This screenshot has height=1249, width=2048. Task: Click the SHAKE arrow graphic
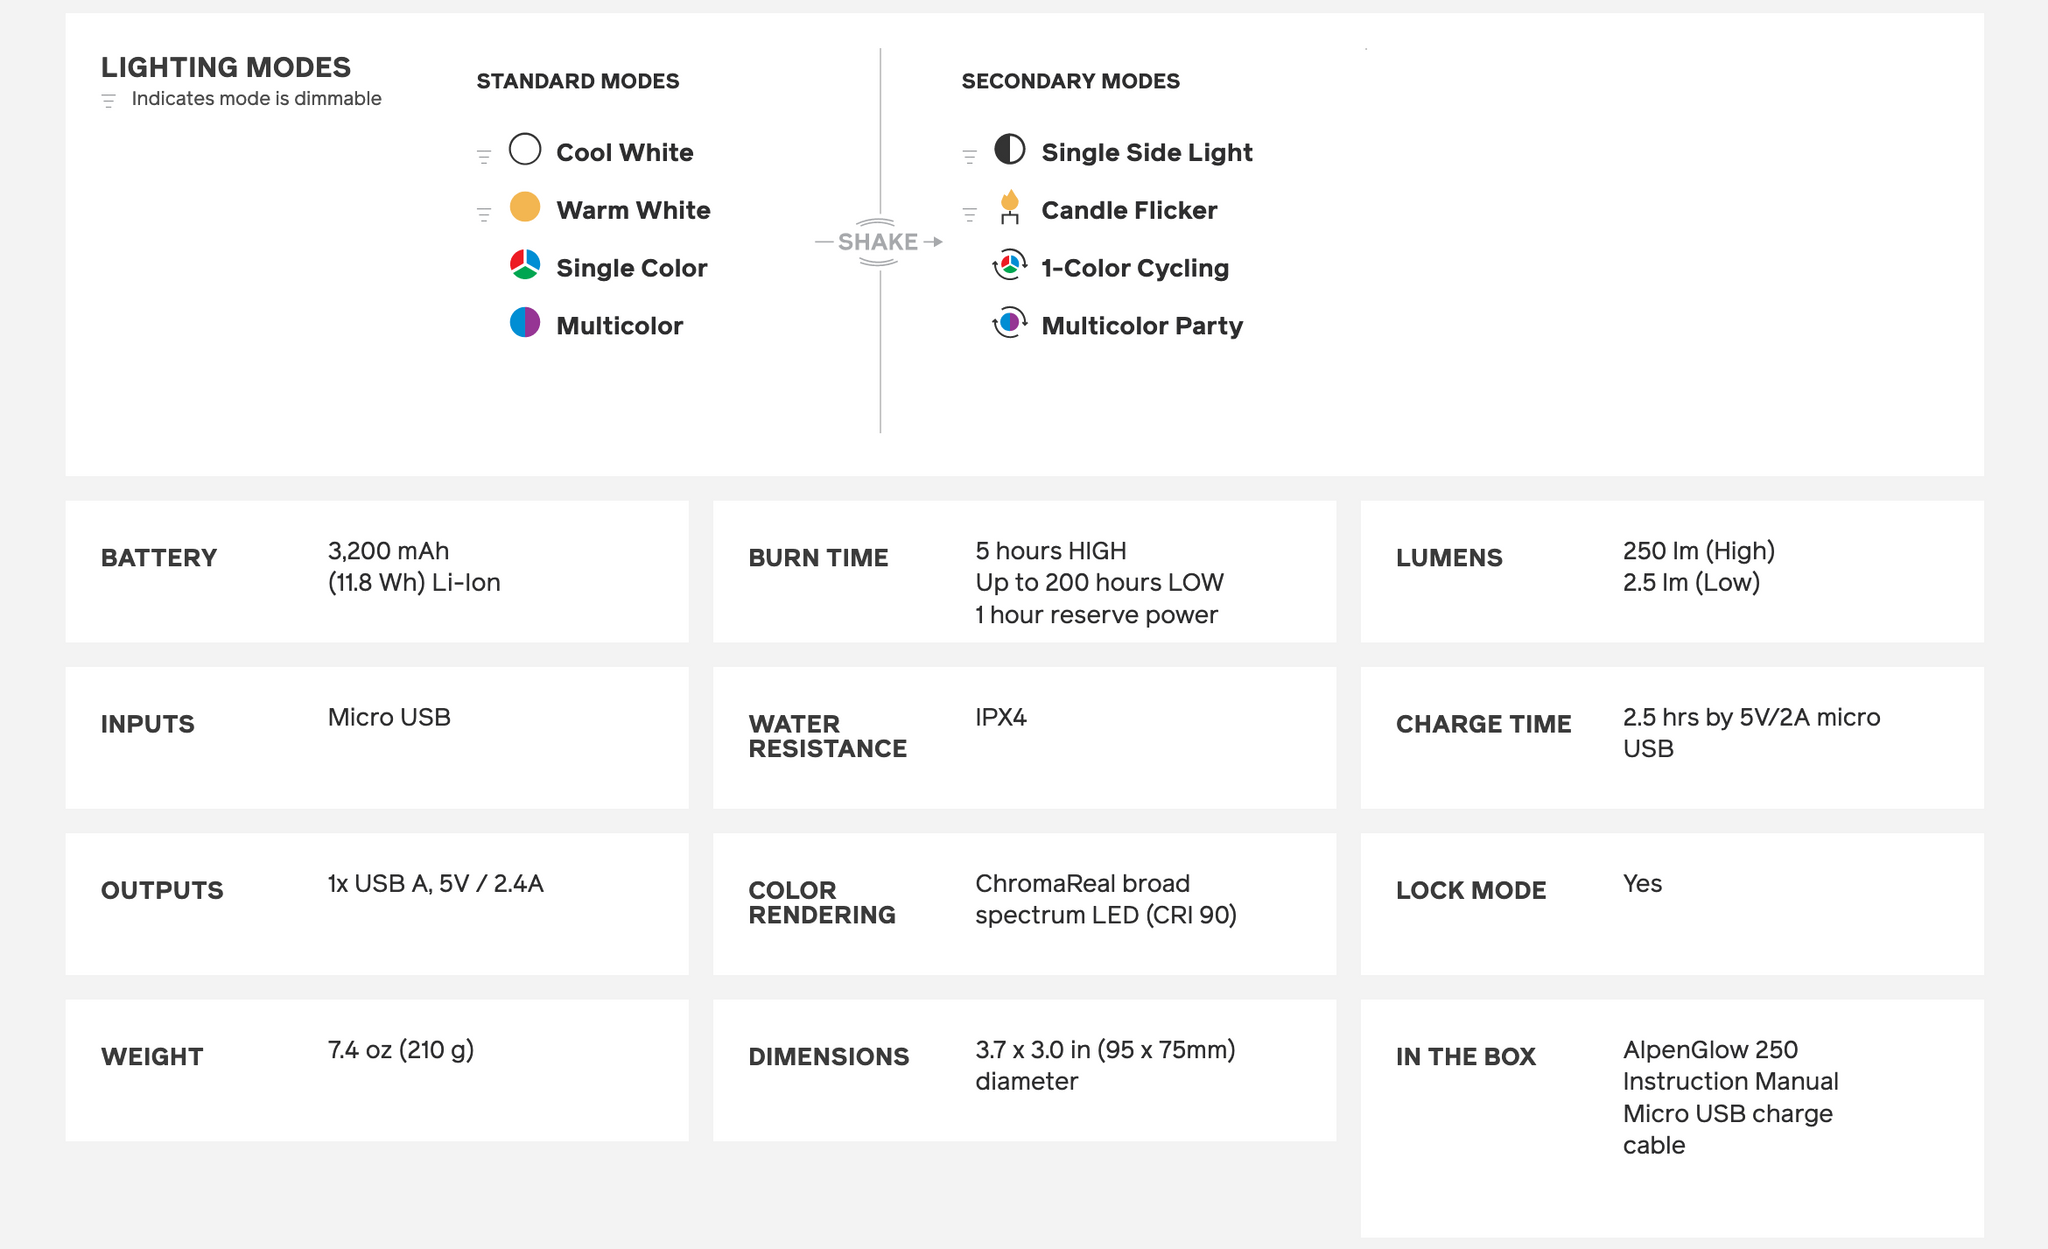878,242
